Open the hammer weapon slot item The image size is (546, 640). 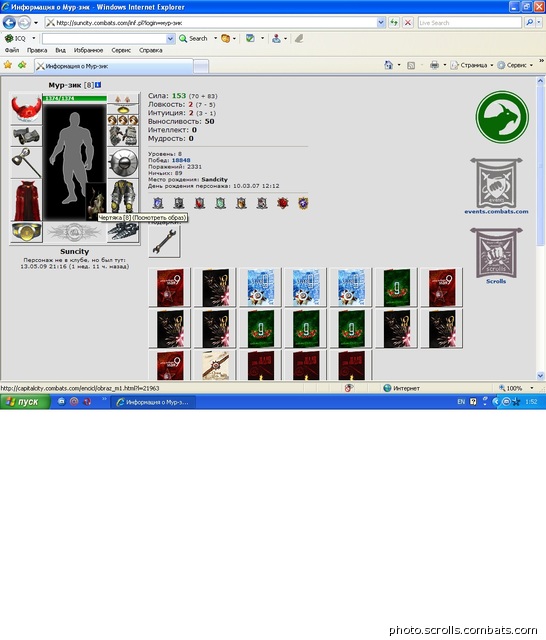point(26,163)
